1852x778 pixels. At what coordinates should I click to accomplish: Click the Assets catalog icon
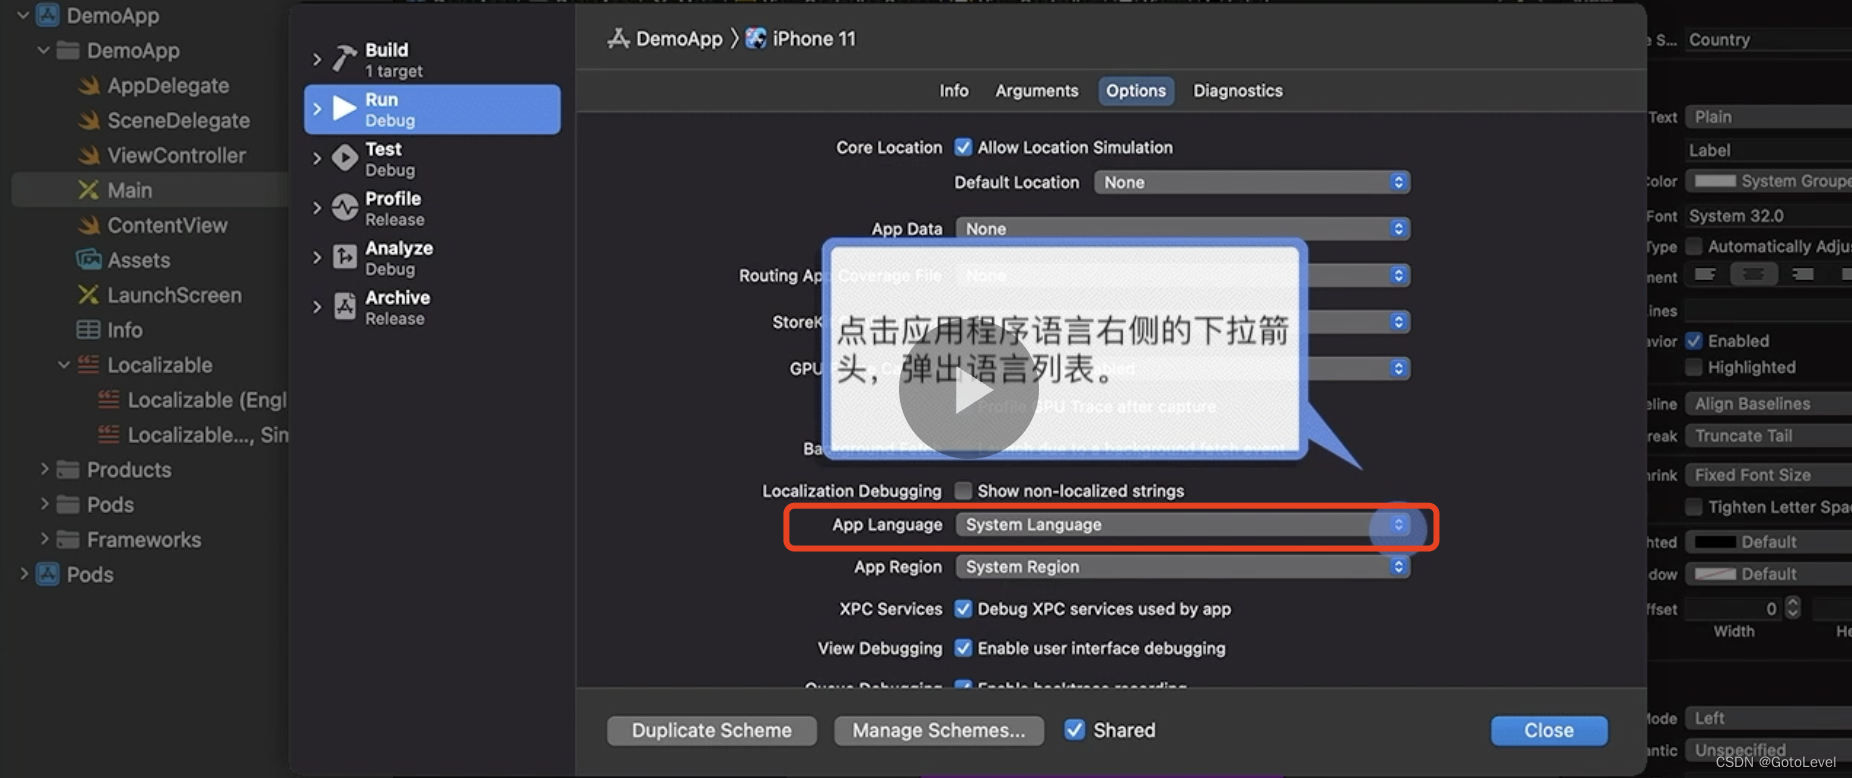pos(89,260)
